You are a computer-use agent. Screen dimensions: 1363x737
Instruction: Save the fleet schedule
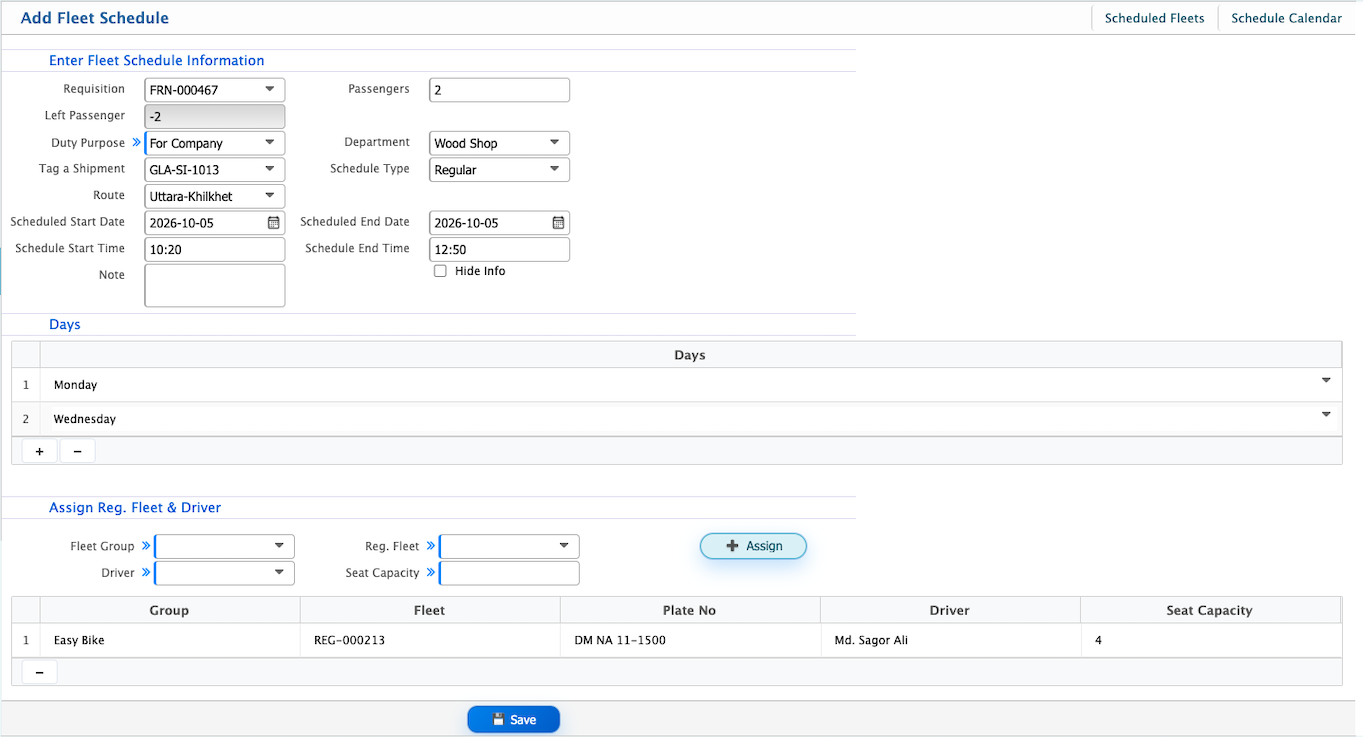tap(513, 720)
